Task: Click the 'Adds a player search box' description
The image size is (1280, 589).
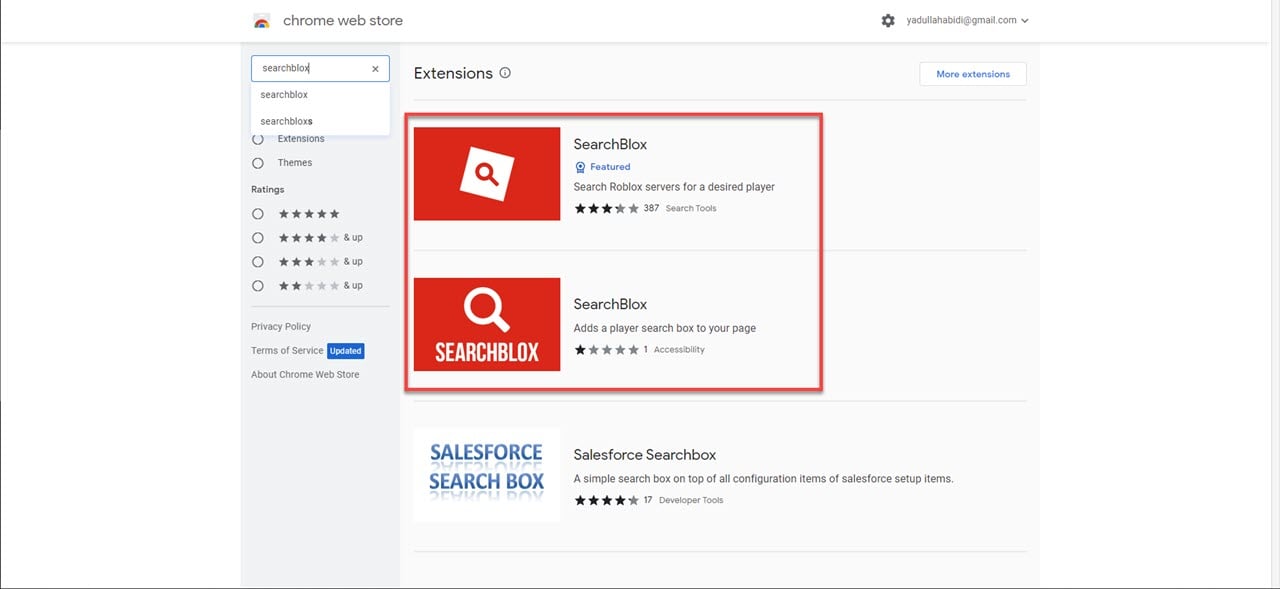Action: click(664, 328)
